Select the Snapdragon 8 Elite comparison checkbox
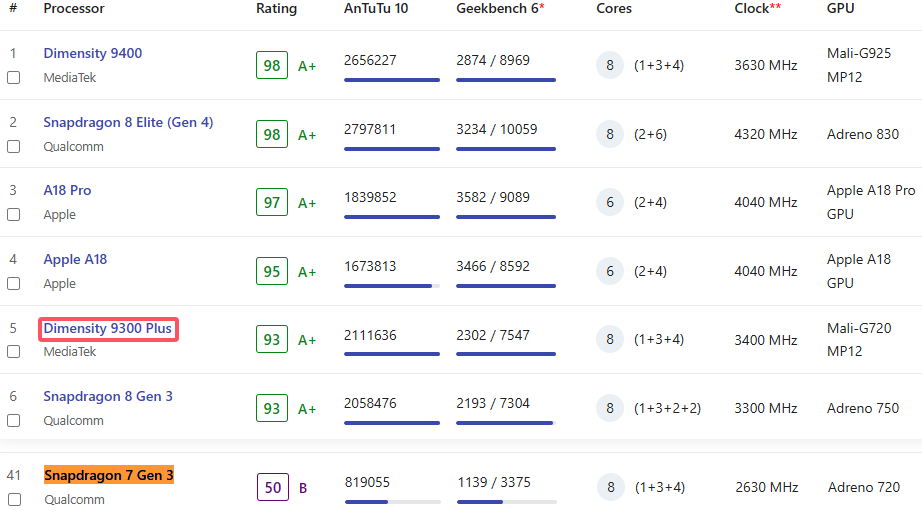922x519 pixels. pyautogui.click(x=14, y=146)
